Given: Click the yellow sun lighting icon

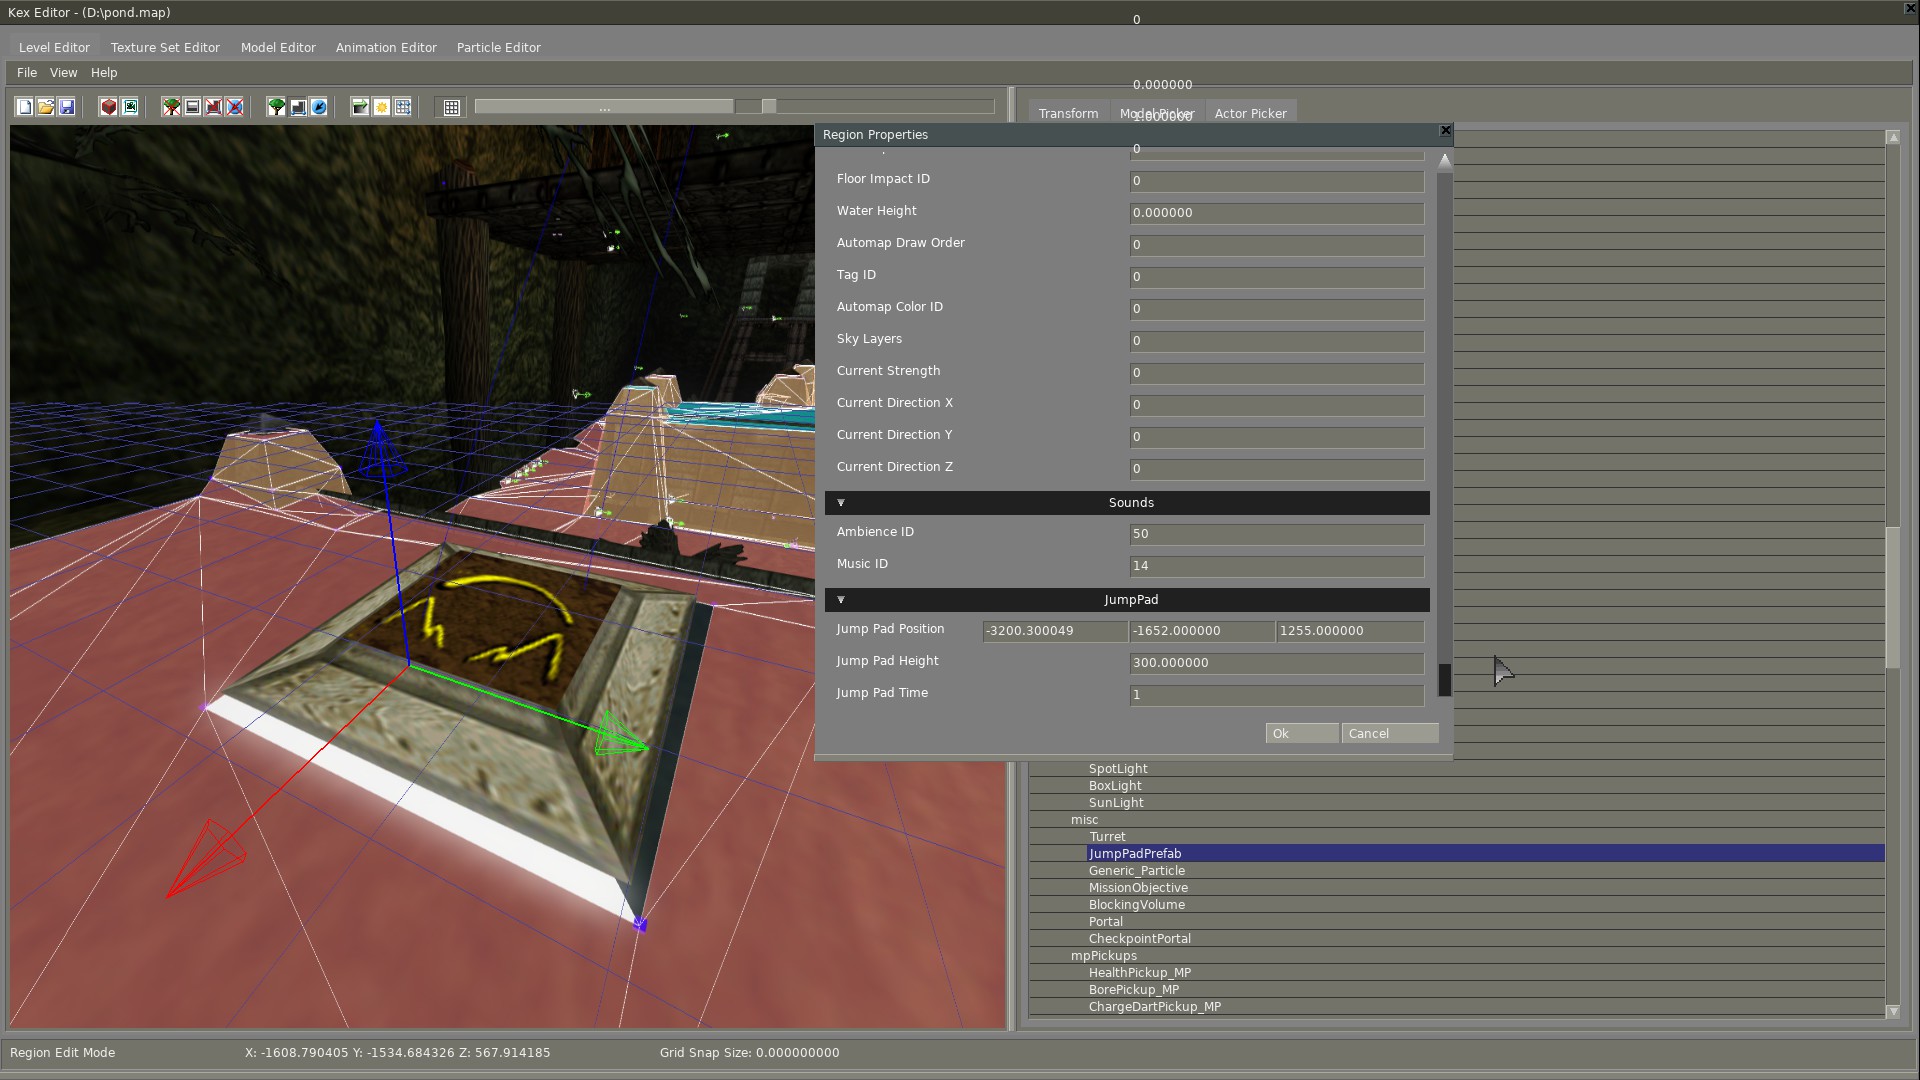Looking at the screenshot, I should click(x=381, y=107).
